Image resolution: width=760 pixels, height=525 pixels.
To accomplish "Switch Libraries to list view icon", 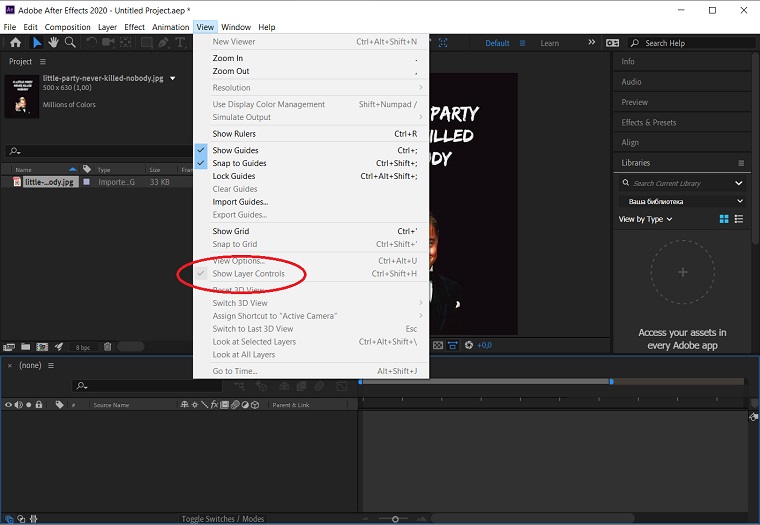I will pos(740,219).
